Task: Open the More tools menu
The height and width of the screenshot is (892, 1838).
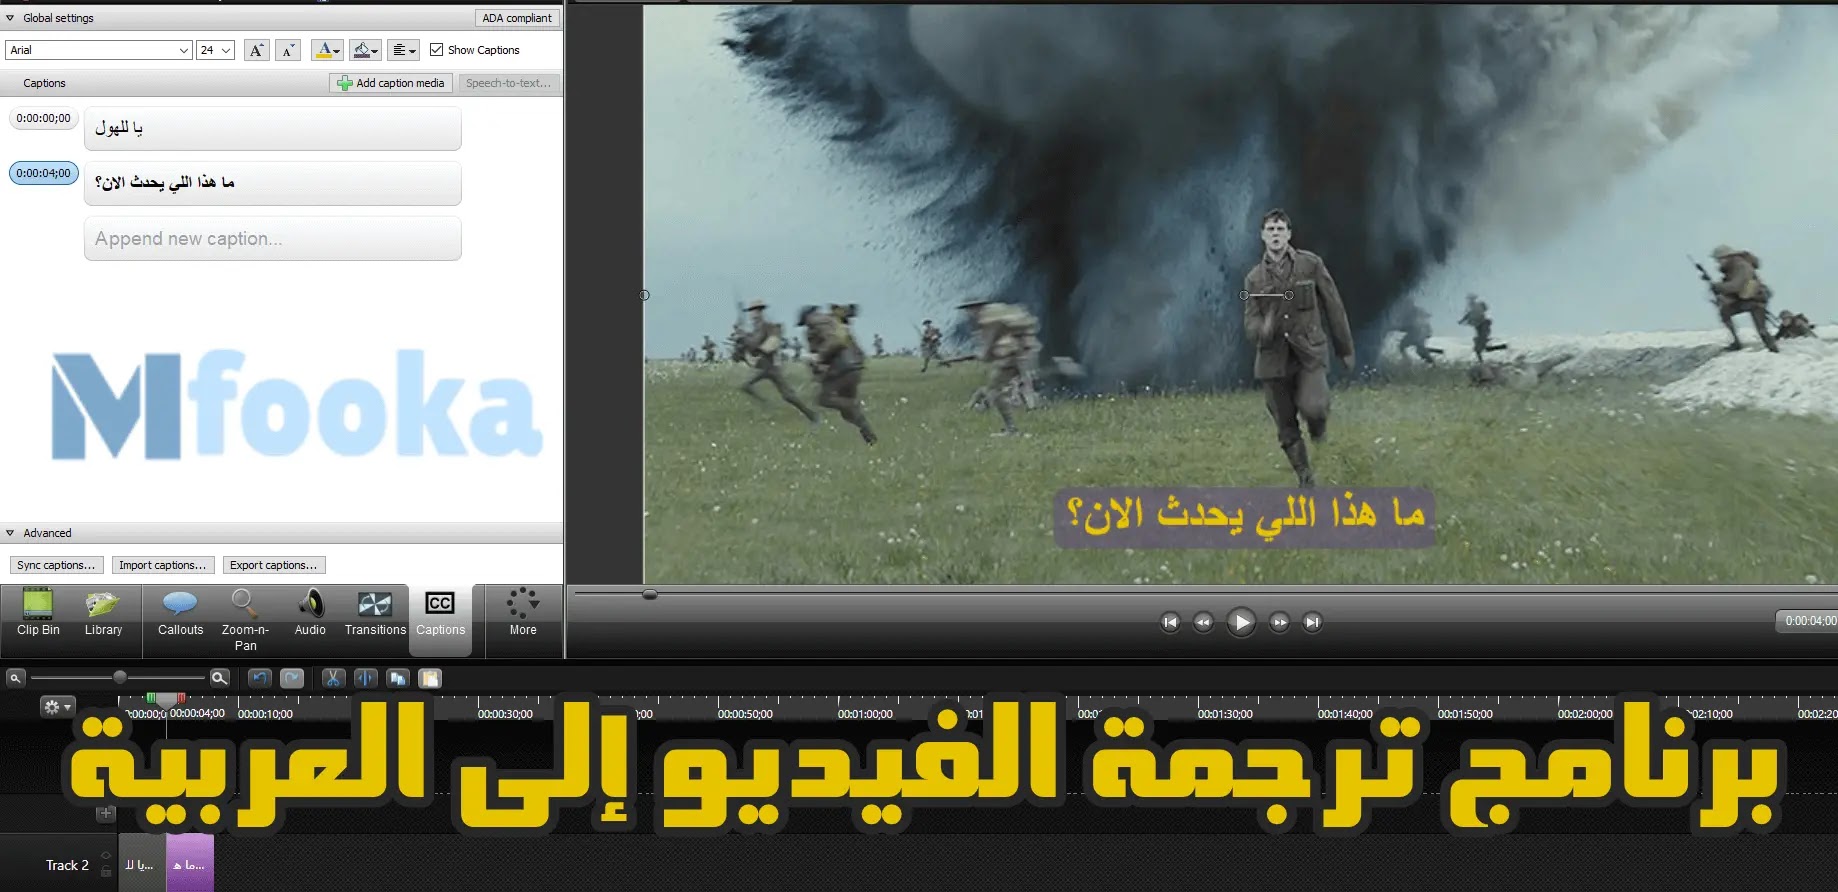Action: tap(523, 614)
